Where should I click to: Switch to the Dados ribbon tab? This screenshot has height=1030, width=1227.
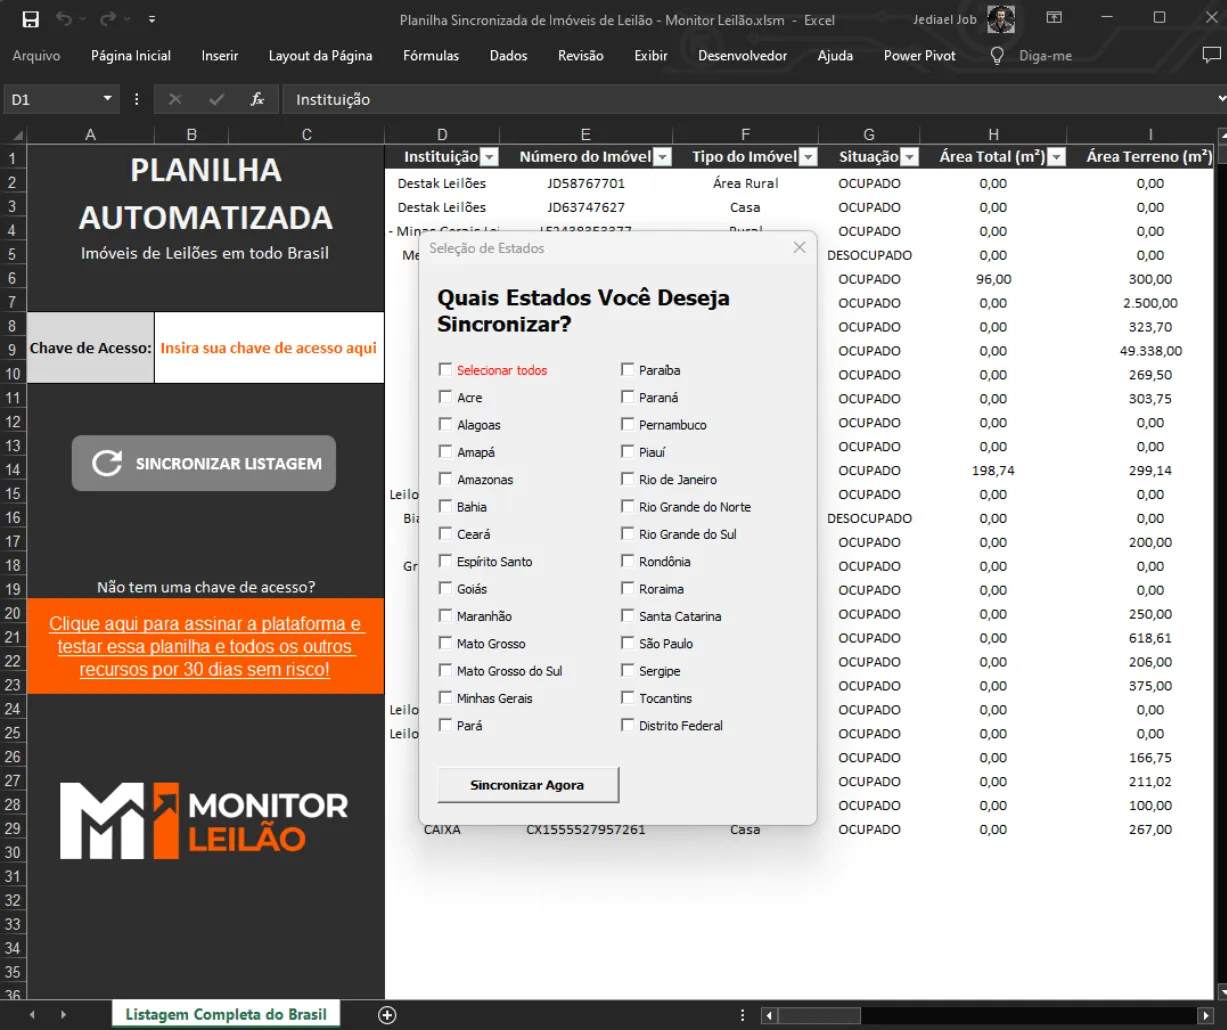tap(508, 56)
